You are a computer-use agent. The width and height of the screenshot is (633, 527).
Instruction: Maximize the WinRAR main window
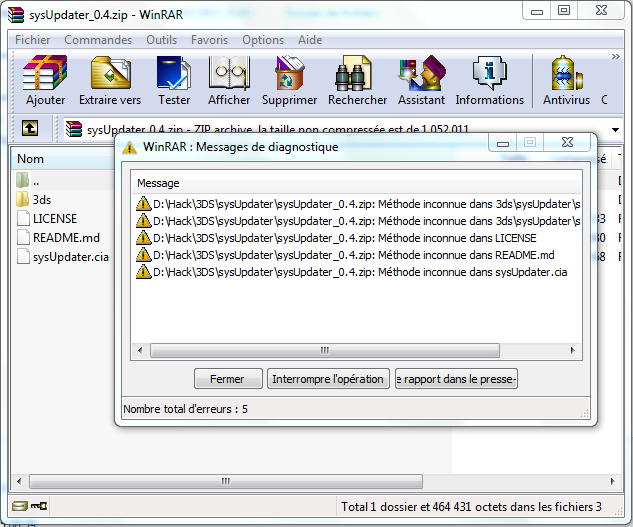point(564,10)
